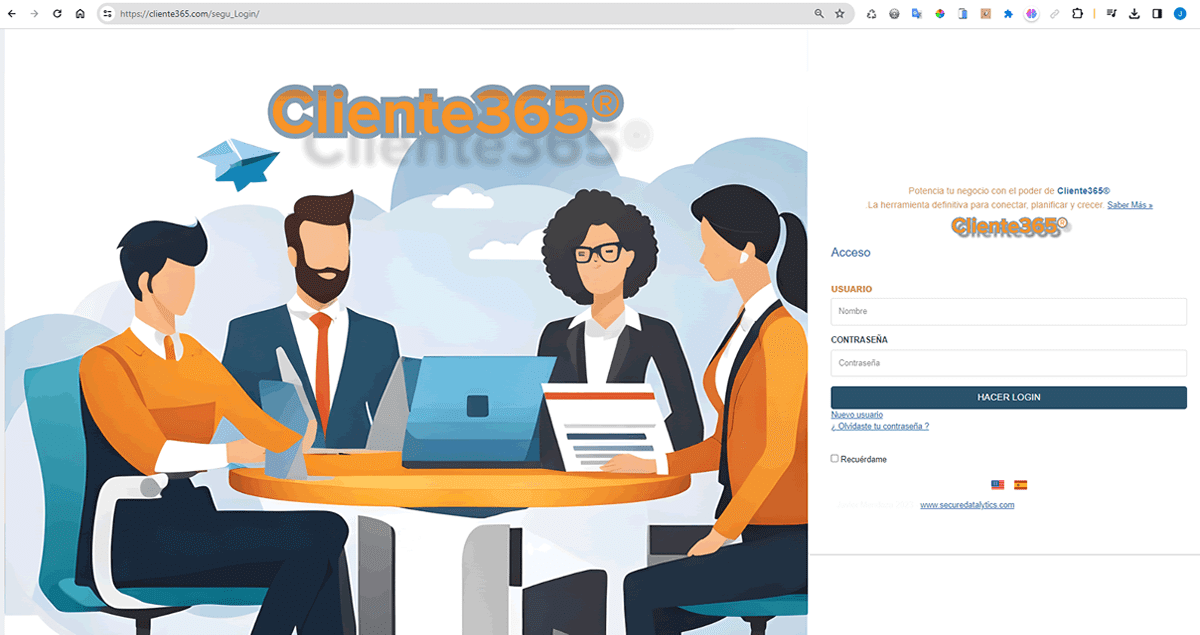Screen dimensions: 1200x635
Task: Open the media control playlist icon
Action: (1111, 14)
